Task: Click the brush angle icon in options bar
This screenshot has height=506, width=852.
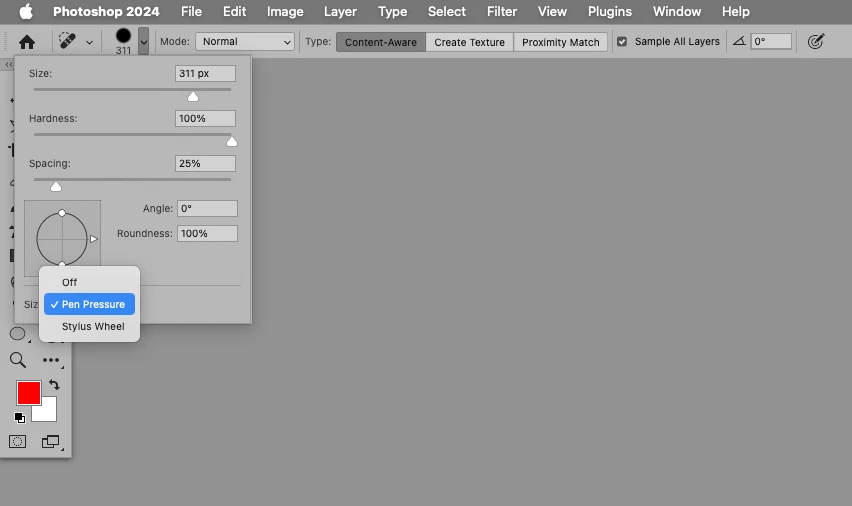Action: pos(739,41)
